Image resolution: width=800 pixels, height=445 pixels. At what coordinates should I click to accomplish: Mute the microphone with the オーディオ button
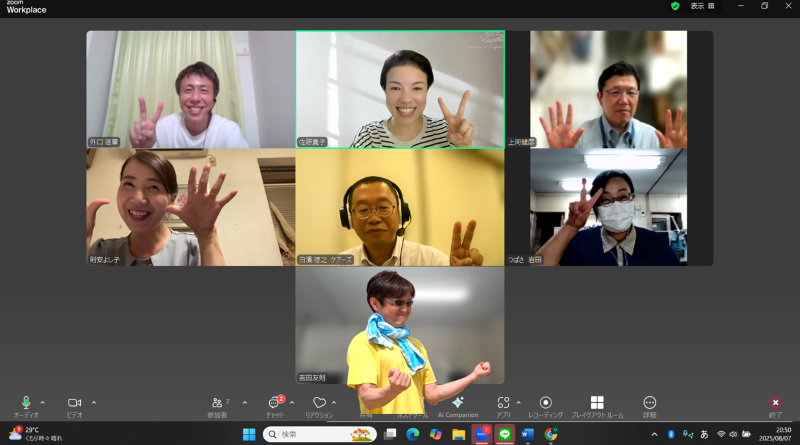(26, 403)
